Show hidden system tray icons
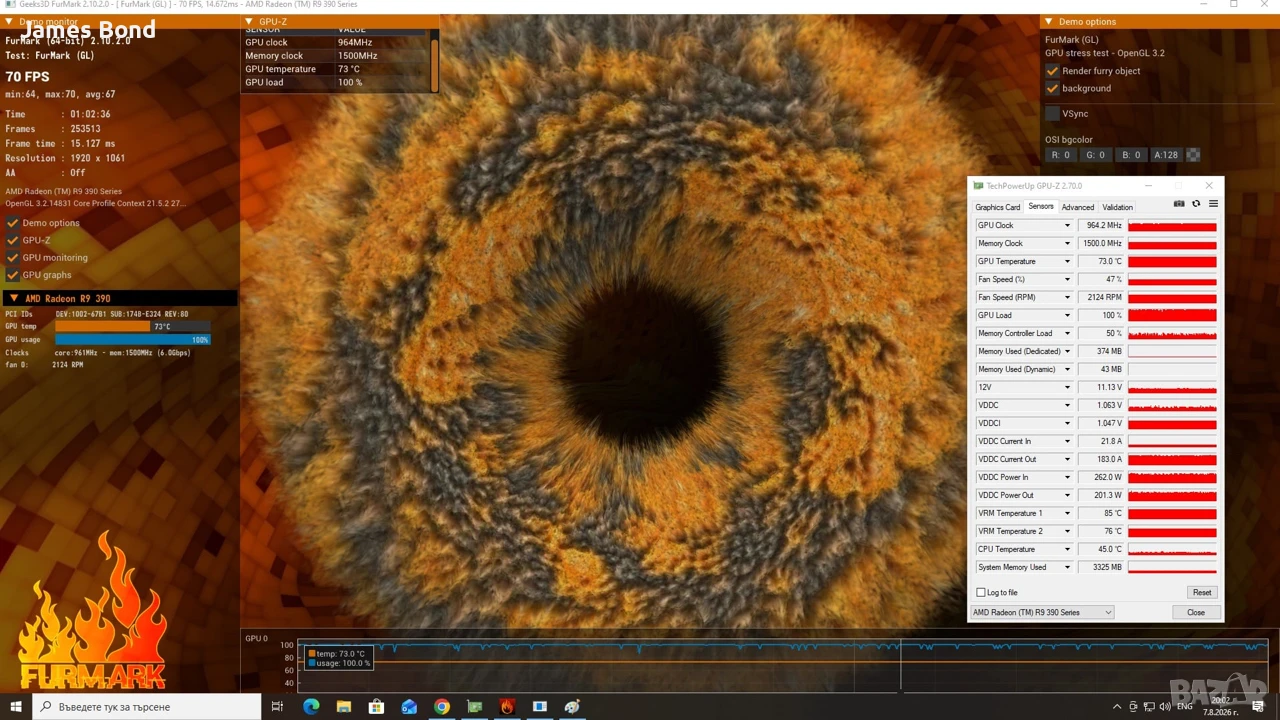1280x720 pixels. pos(1117,707)
